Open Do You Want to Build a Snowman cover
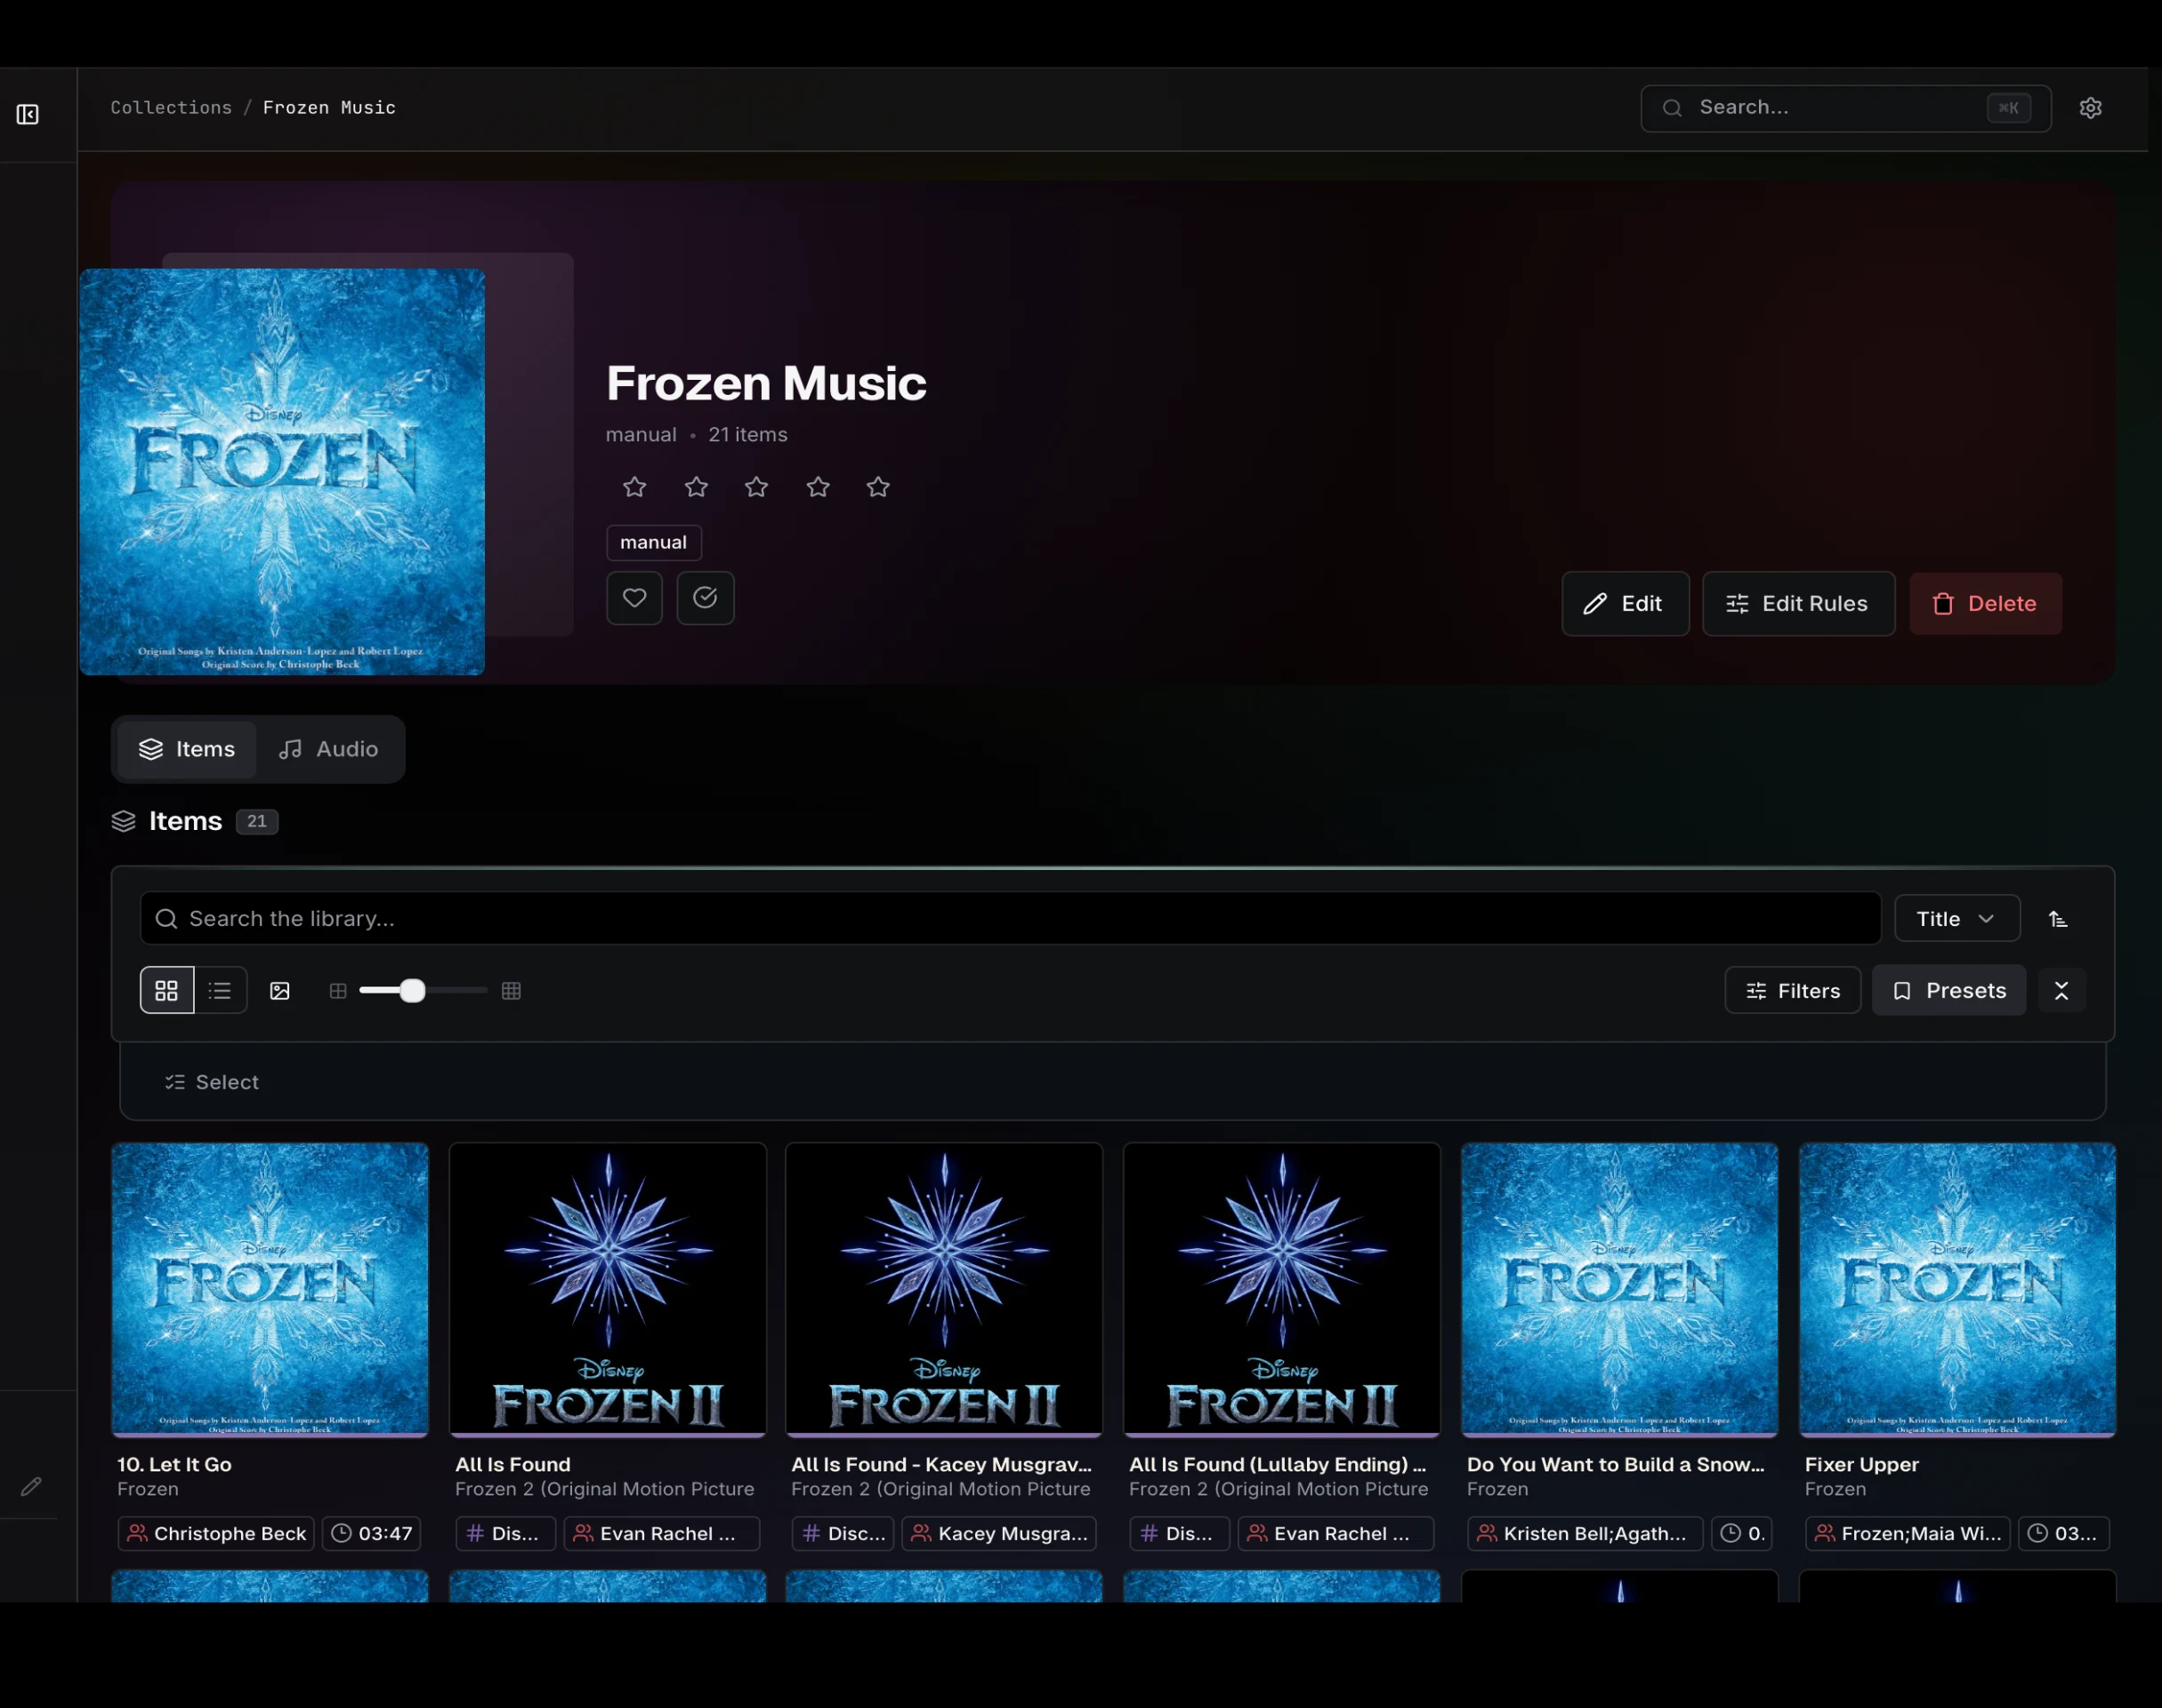Image resolution: width=2162 pixels, height=1708 pixels. point(1620,1289)
